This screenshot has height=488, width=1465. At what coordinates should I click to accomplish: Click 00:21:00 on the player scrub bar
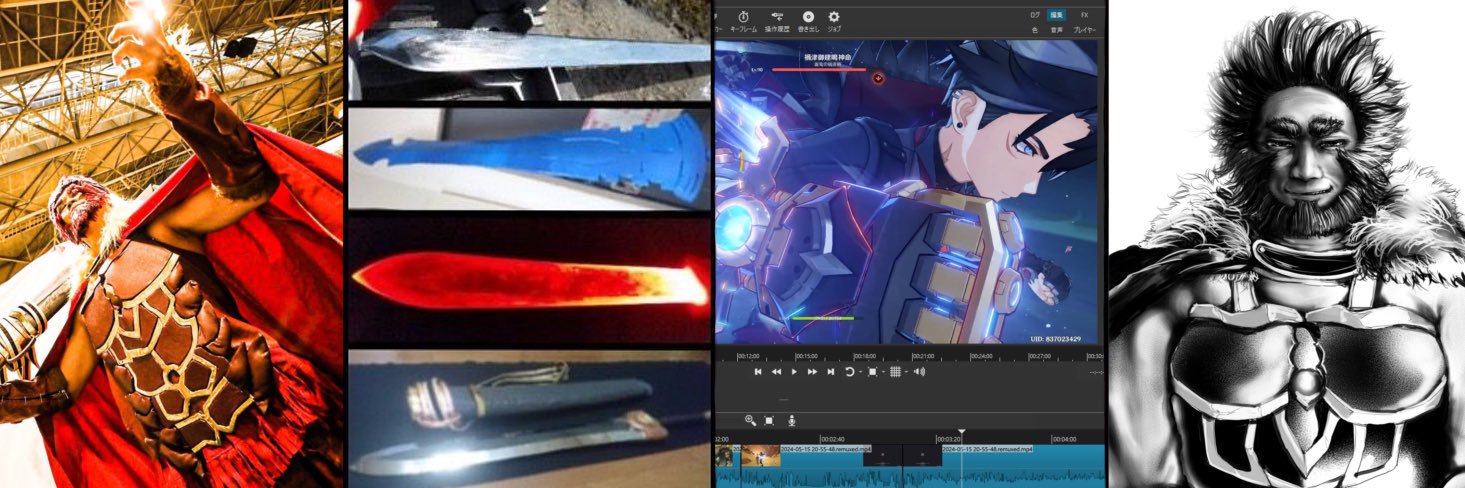(924, 356)
